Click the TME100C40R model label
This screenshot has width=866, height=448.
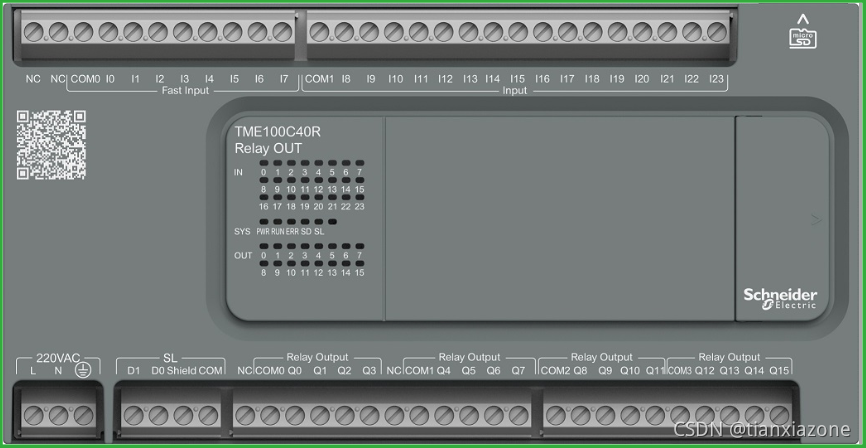[x=277, y=132]
